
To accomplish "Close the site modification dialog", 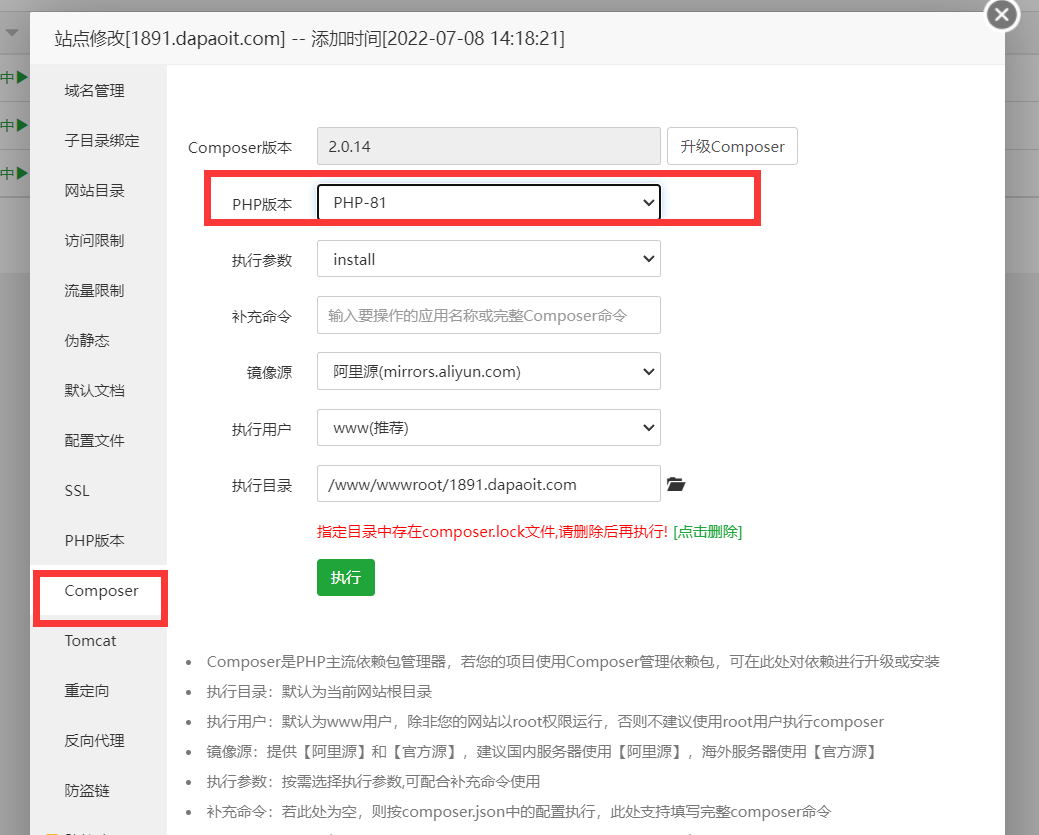I will (x=1001, y=14).
